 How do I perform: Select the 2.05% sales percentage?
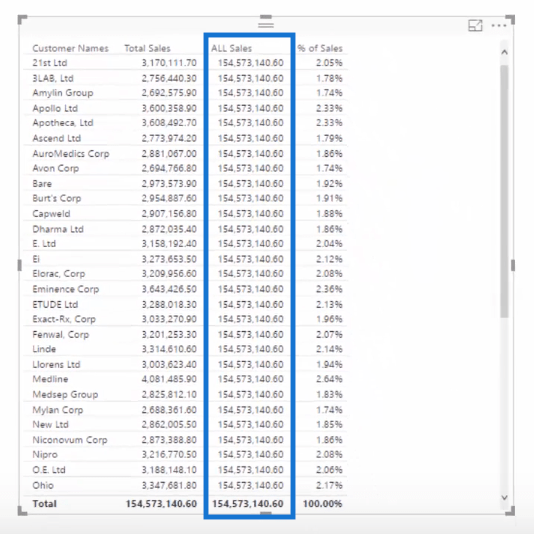click(329, 63)
